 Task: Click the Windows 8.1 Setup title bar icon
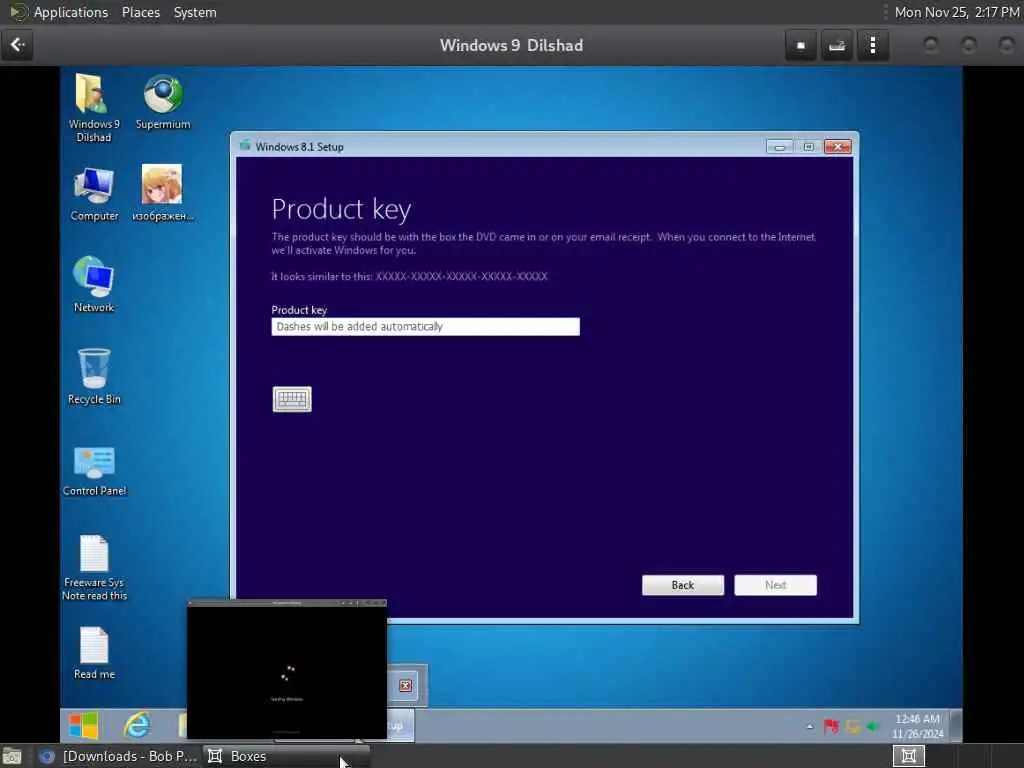pos(245,146)
